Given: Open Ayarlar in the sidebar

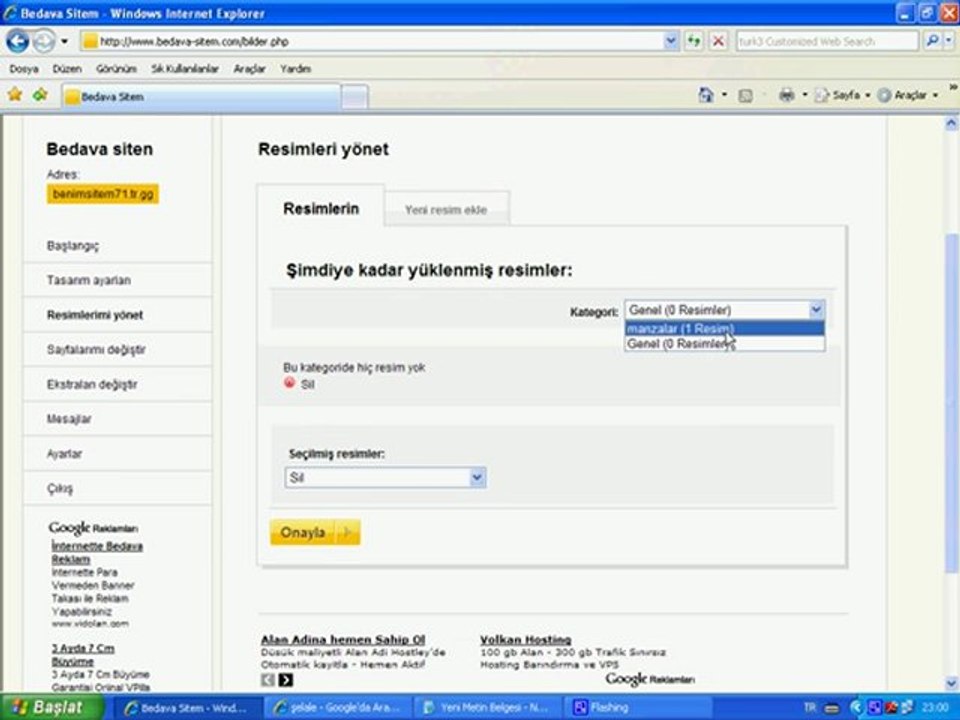Looking at the screenshot, I should [x=64, y=454].
